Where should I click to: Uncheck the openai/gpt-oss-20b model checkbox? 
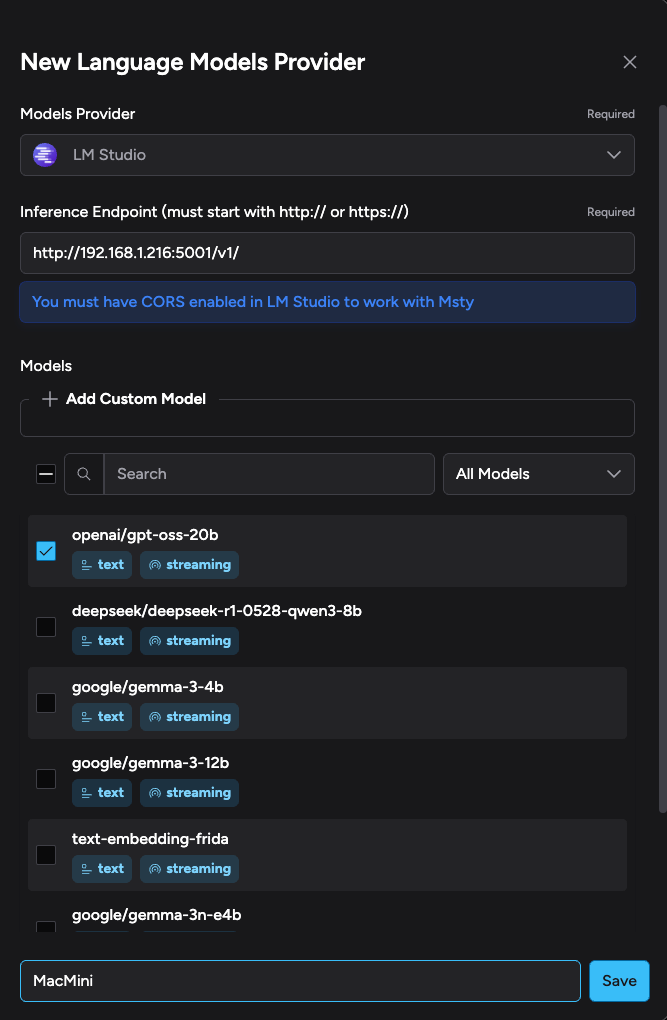click(46, 551)
